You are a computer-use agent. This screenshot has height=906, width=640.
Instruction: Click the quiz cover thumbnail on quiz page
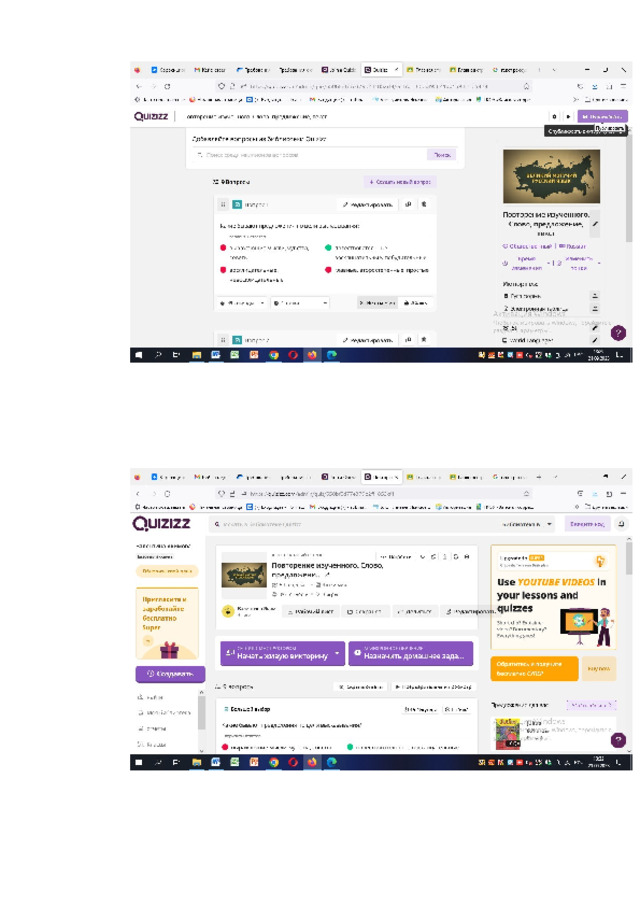[244, 575]
